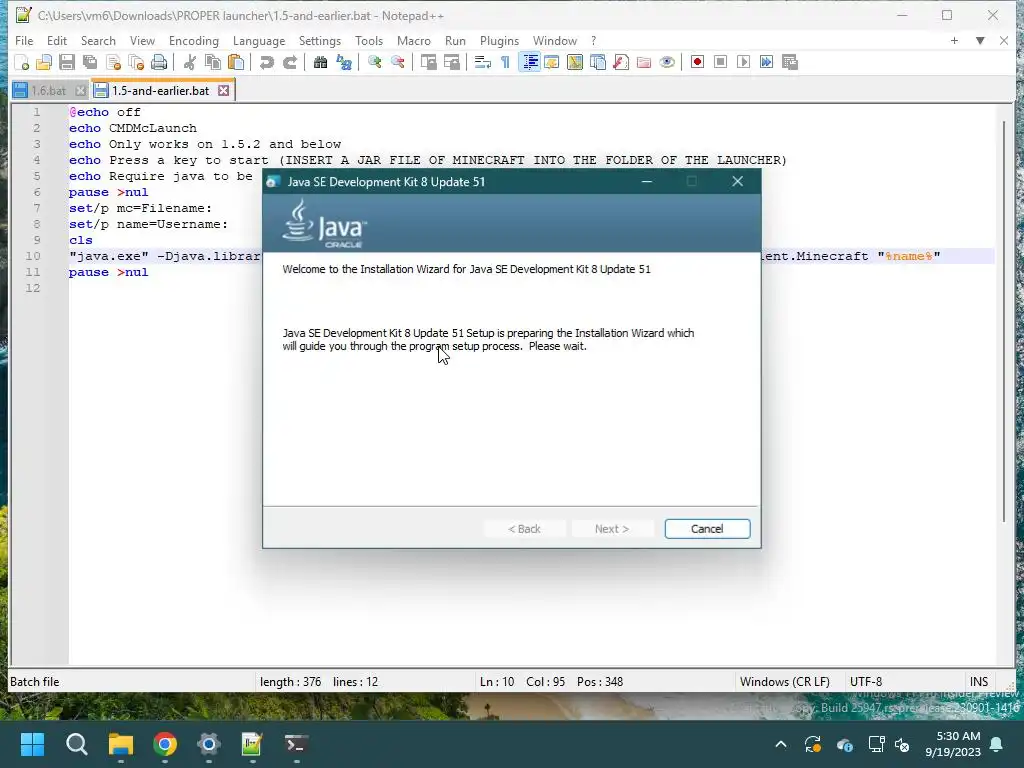This screenshot has width=1024, height=768.
Task: Open taskbar Search
Action: click(x=76, y=744)
